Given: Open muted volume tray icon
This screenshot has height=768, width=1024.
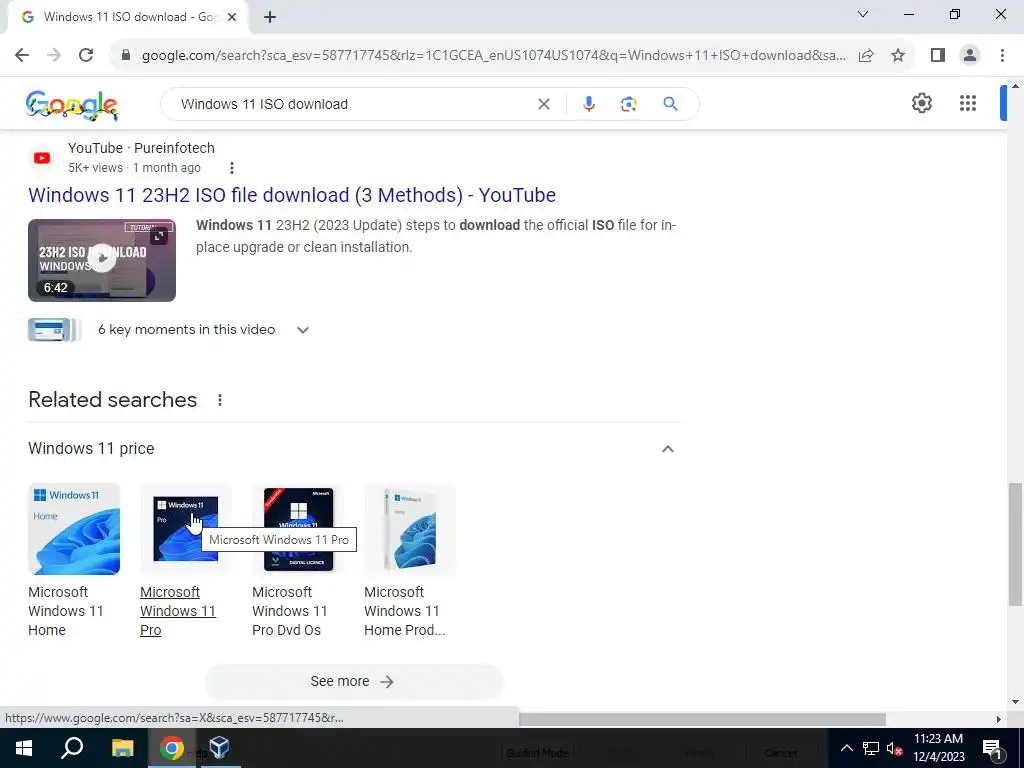Looking at the screenshot, I should click(894, 748).
